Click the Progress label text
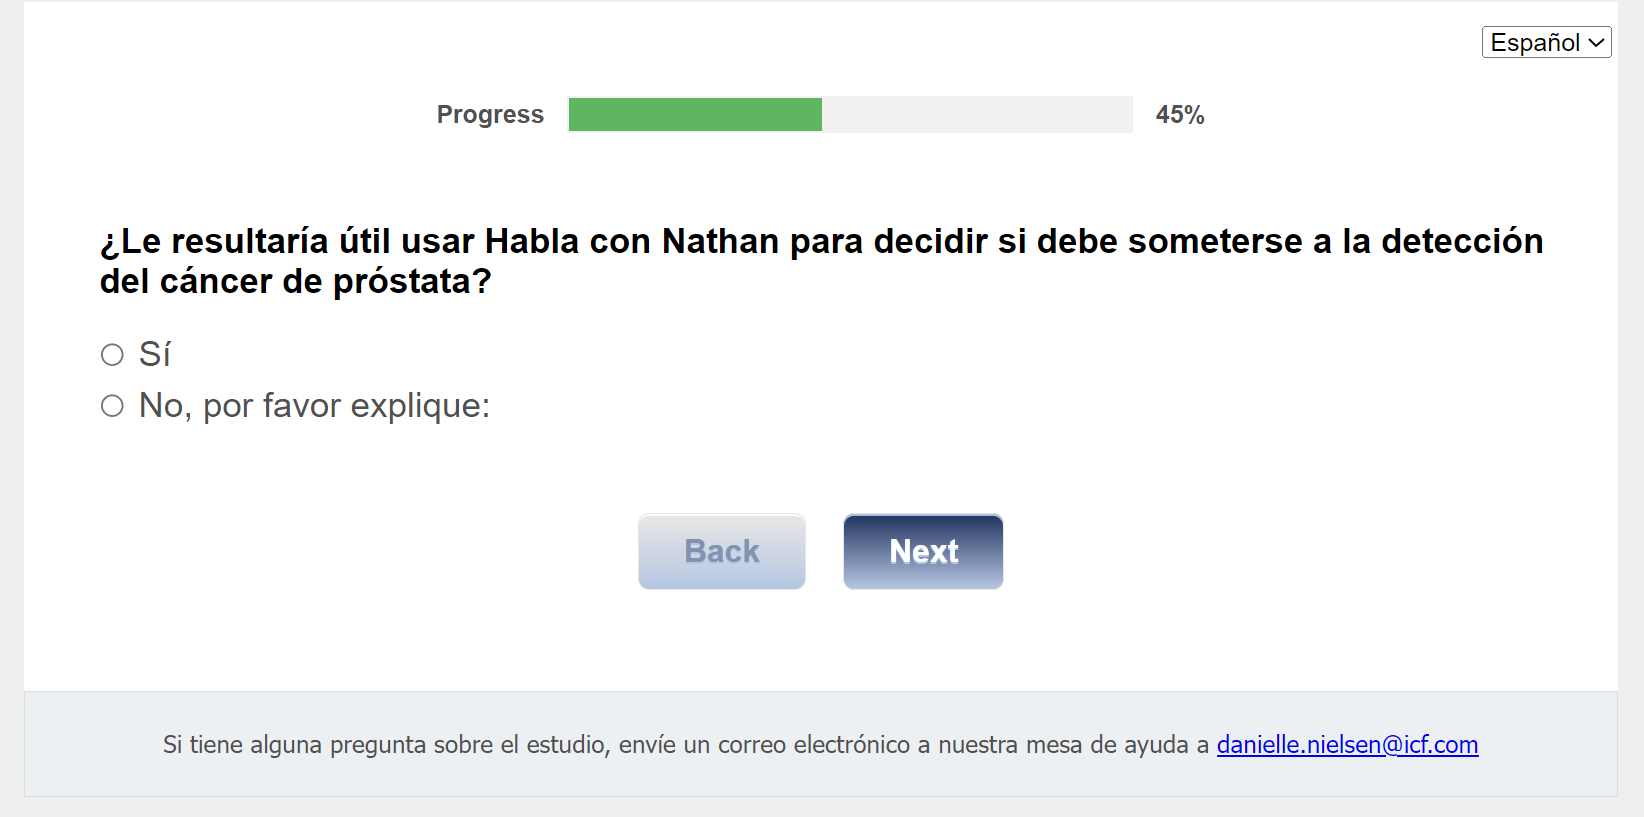This screenshot has width=1644, height=817. point(490,115)
